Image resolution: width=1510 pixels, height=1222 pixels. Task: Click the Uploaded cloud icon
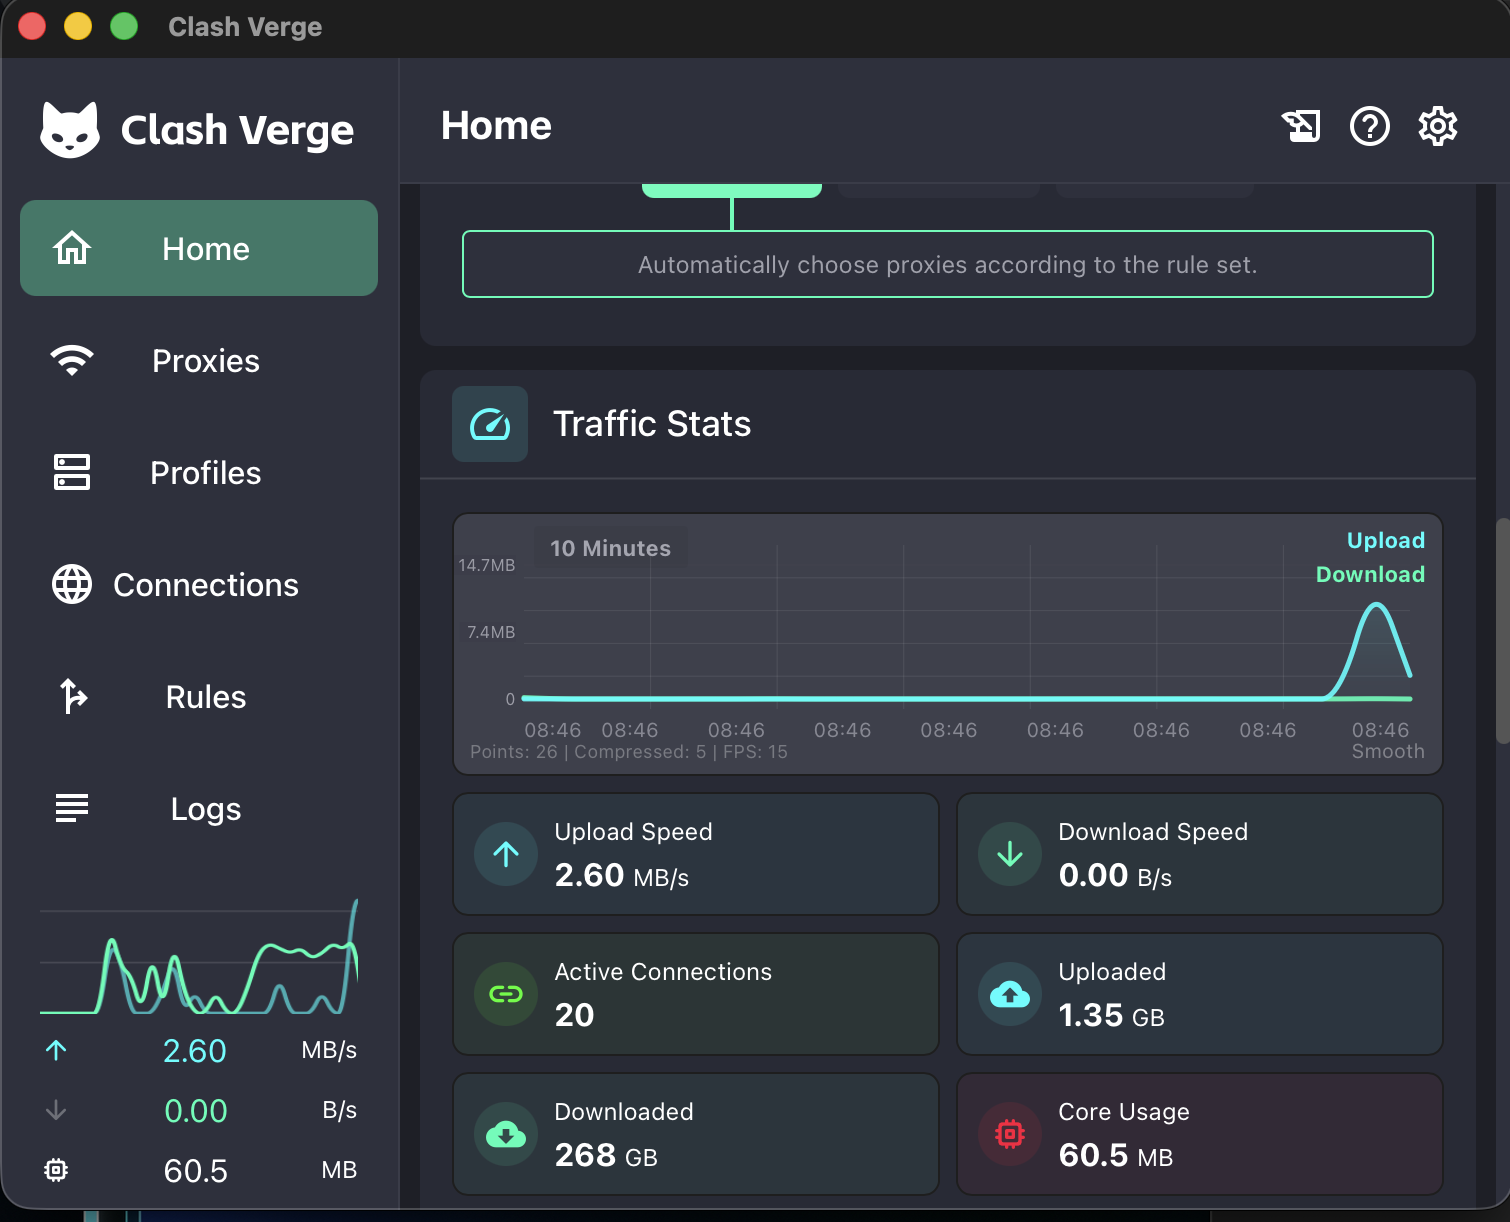(x=1010, y=994)
